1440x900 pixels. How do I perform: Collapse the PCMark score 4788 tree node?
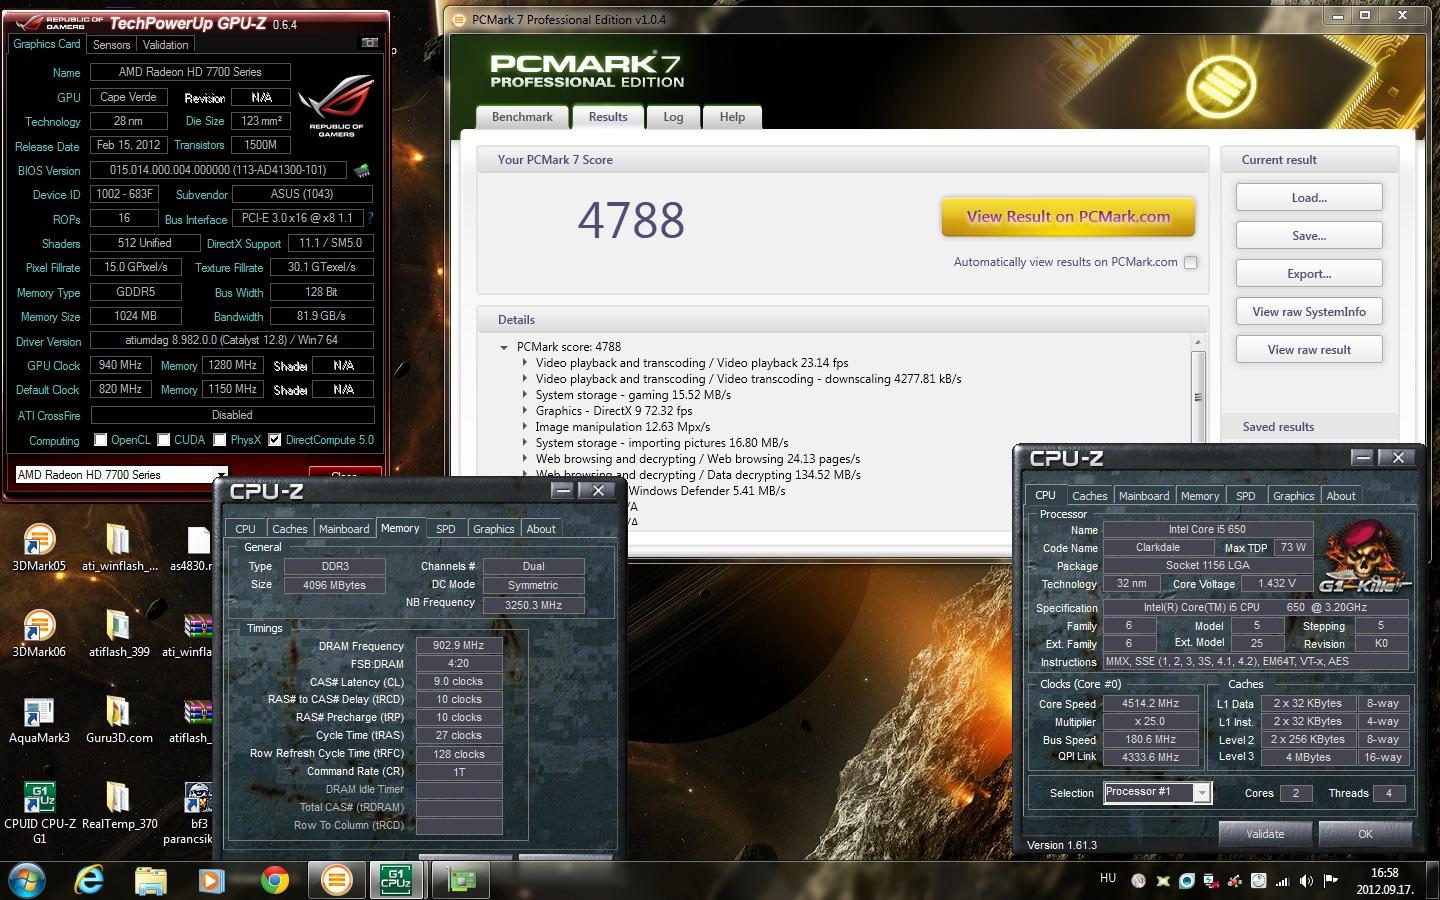tap(504, 347)
